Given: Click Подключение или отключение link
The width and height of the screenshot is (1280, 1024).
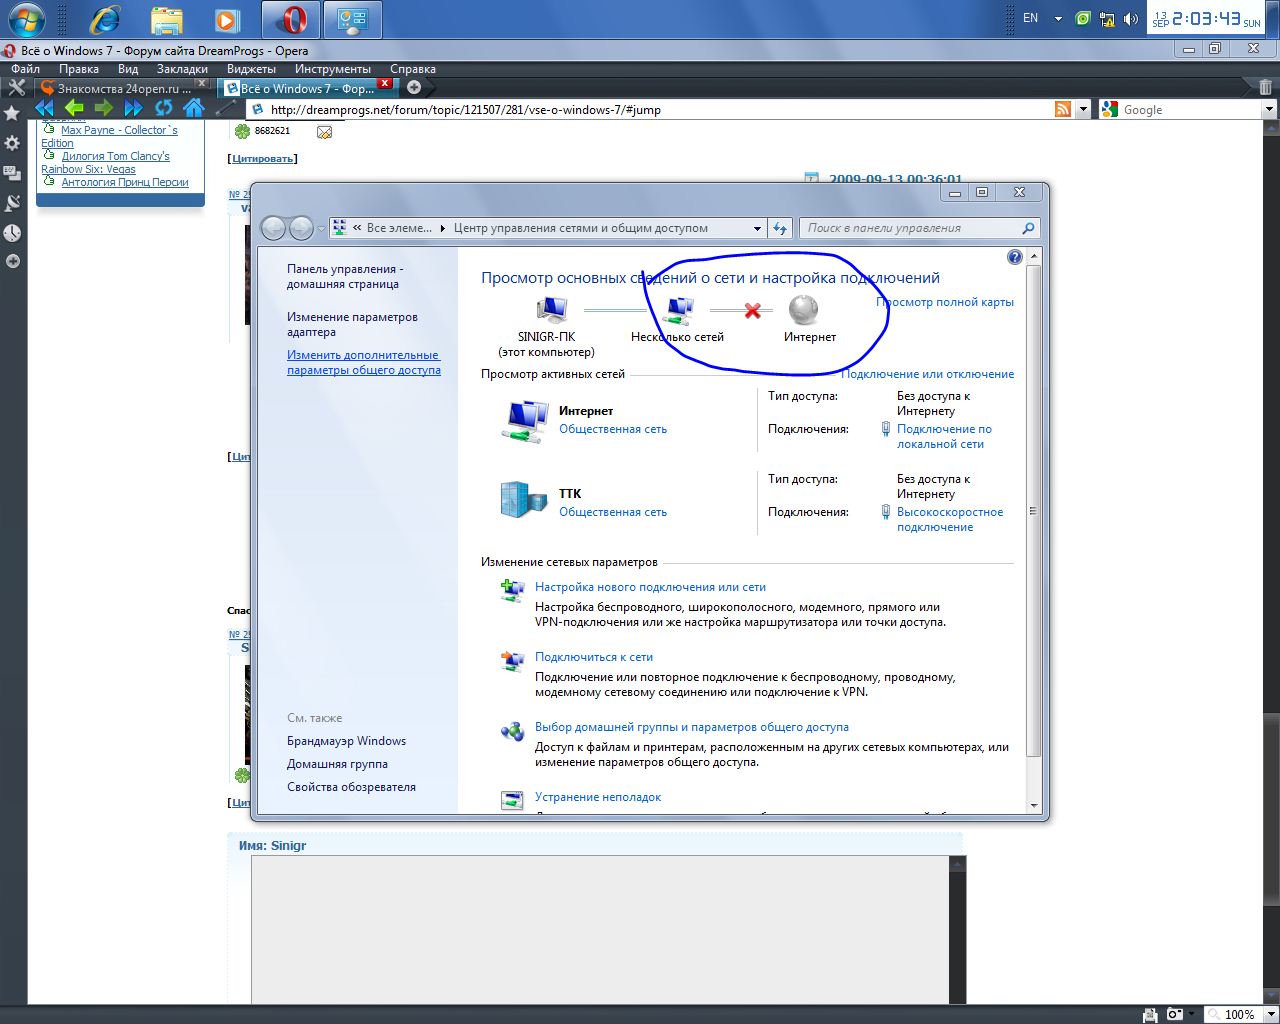Looking at the screenshot, I should (x=927, y=374).
